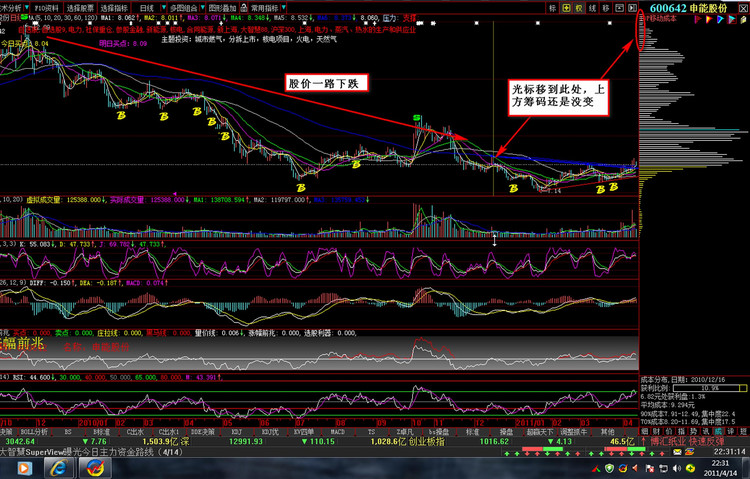Select the Z卓凡 indicator tab
The width and height of the screenshot is (750, 479).
pos(405,432)
